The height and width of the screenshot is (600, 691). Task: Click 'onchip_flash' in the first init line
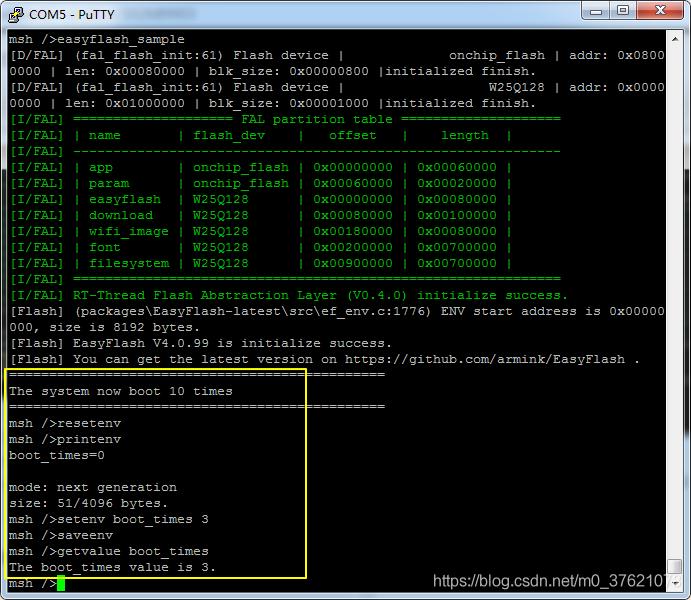coord(497,56)
